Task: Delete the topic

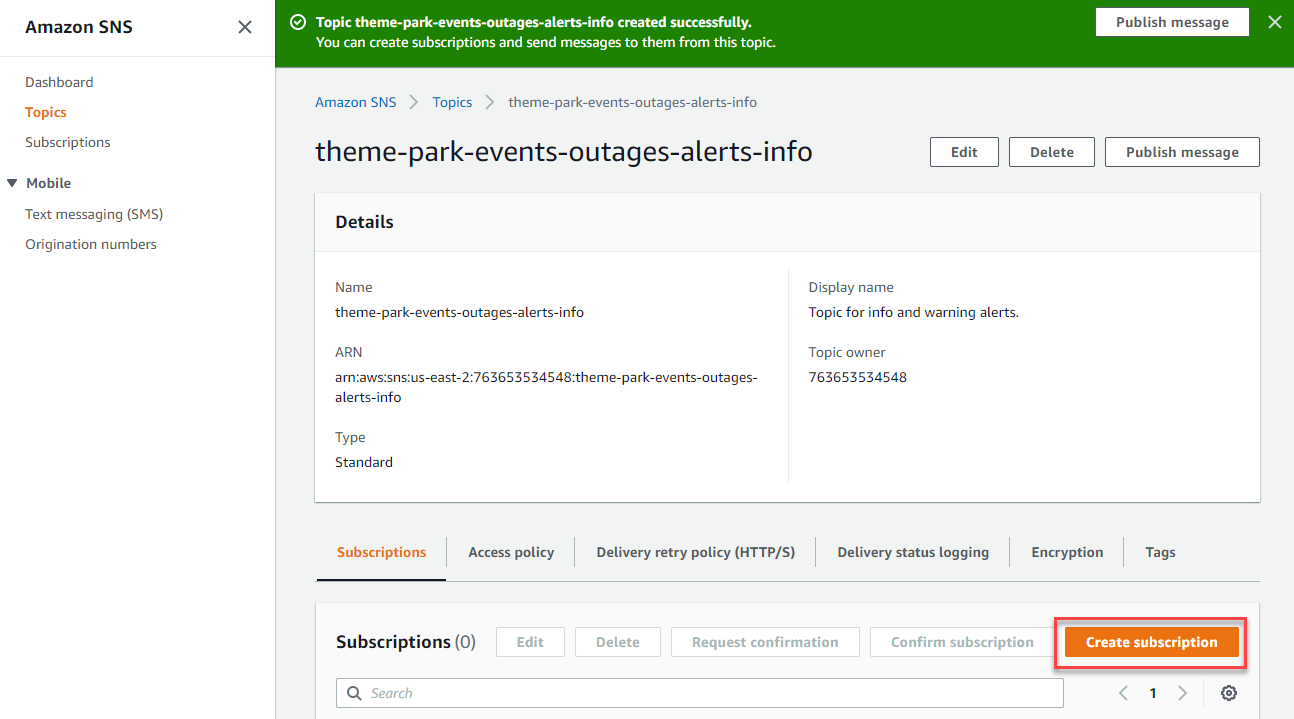Action: (1052, 152)
